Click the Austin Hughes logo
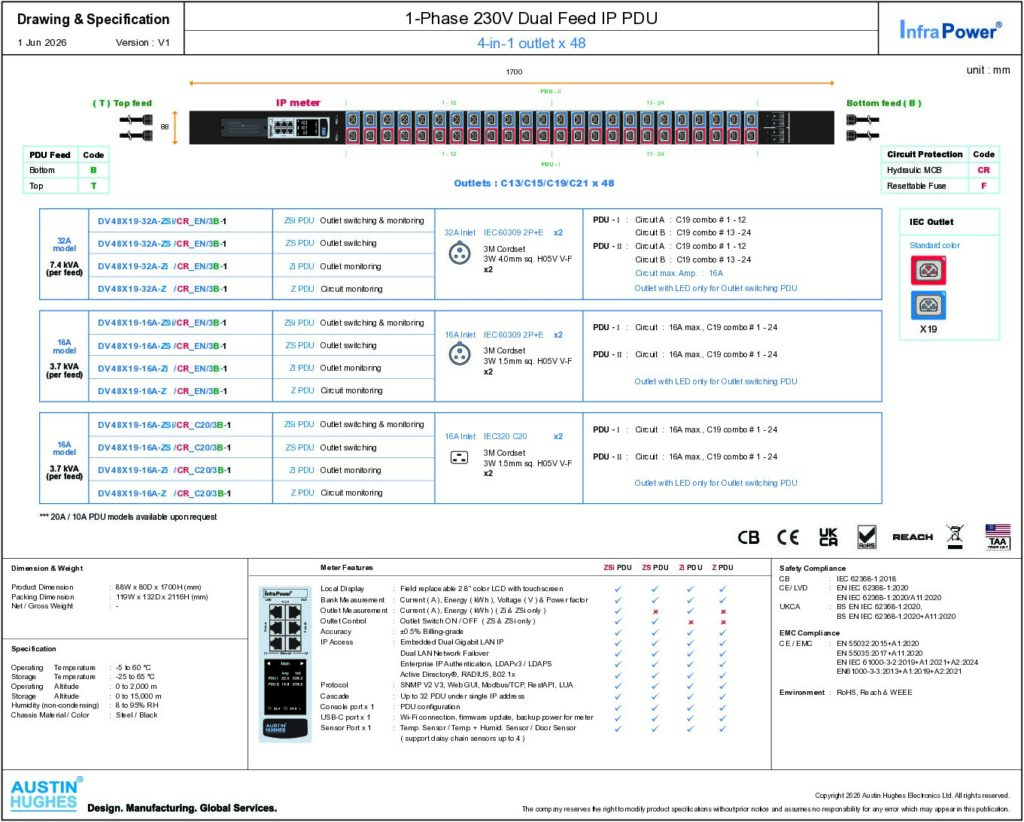This screenshot has height=822, width=1024. (46, 793)
